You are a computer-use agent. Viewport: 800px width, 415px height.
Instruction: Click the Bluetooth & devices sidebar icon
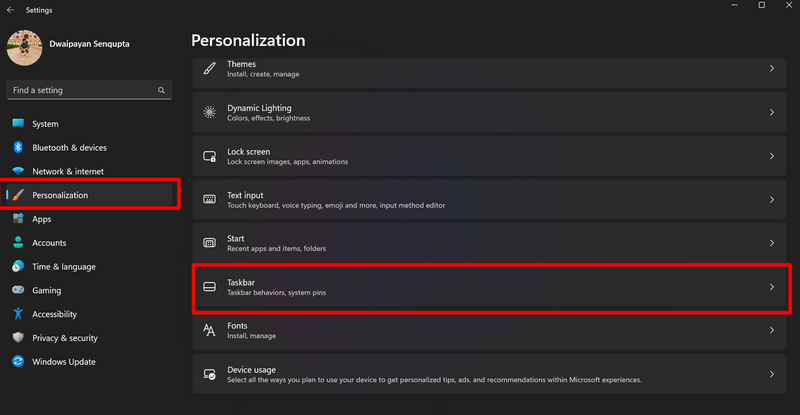(x=18, y=148)
